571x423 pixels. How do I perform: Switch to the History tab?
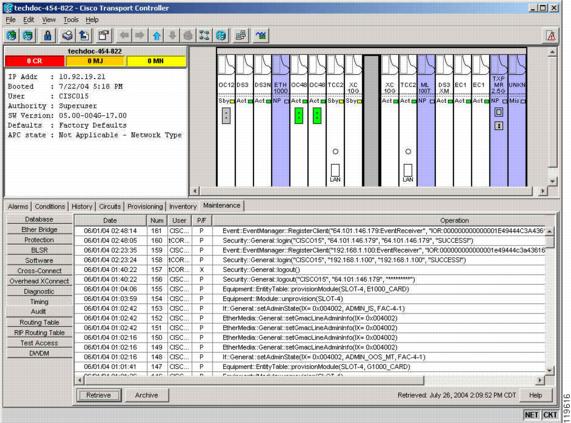[82, 206]
